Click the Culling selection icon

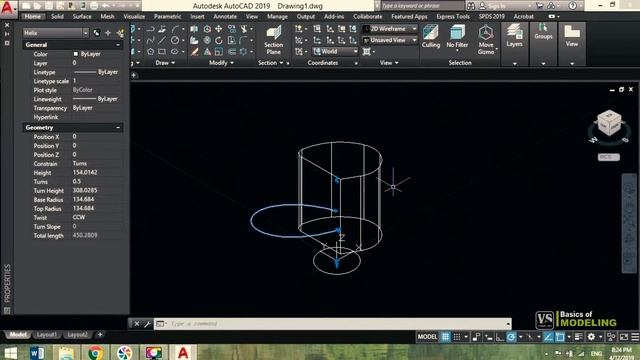tap(431, 36)
